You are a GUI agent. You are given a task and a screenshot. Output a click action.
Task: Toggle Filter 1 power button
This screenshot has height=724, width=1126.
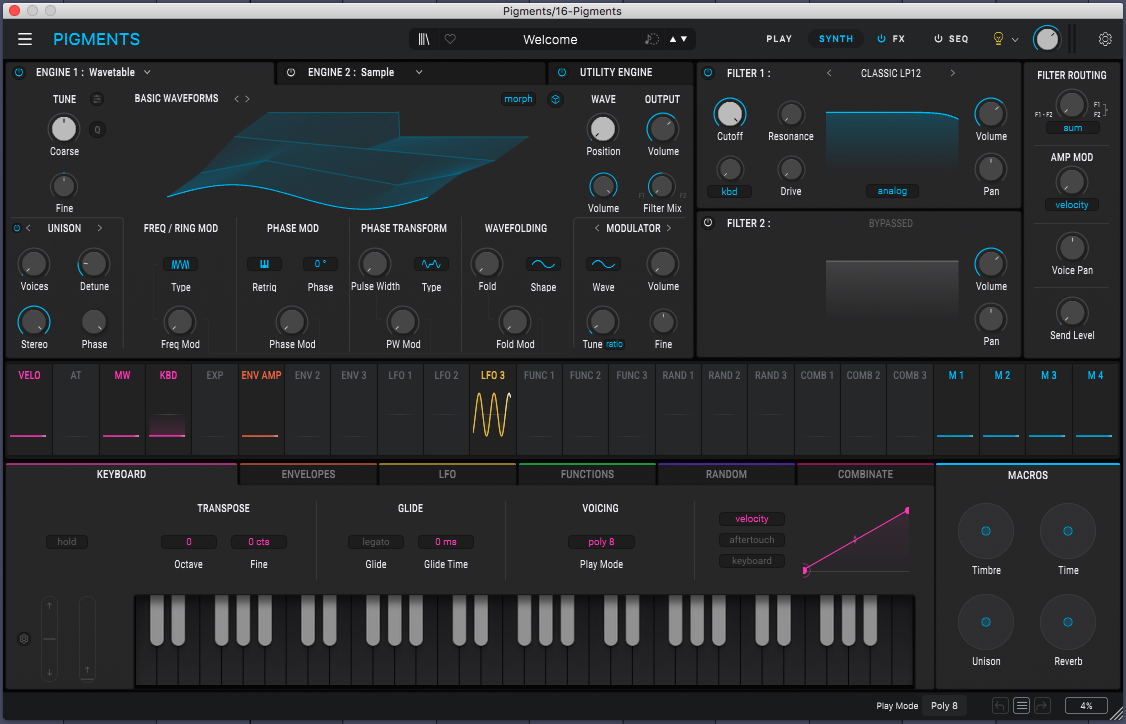click(x=708, y=73)
